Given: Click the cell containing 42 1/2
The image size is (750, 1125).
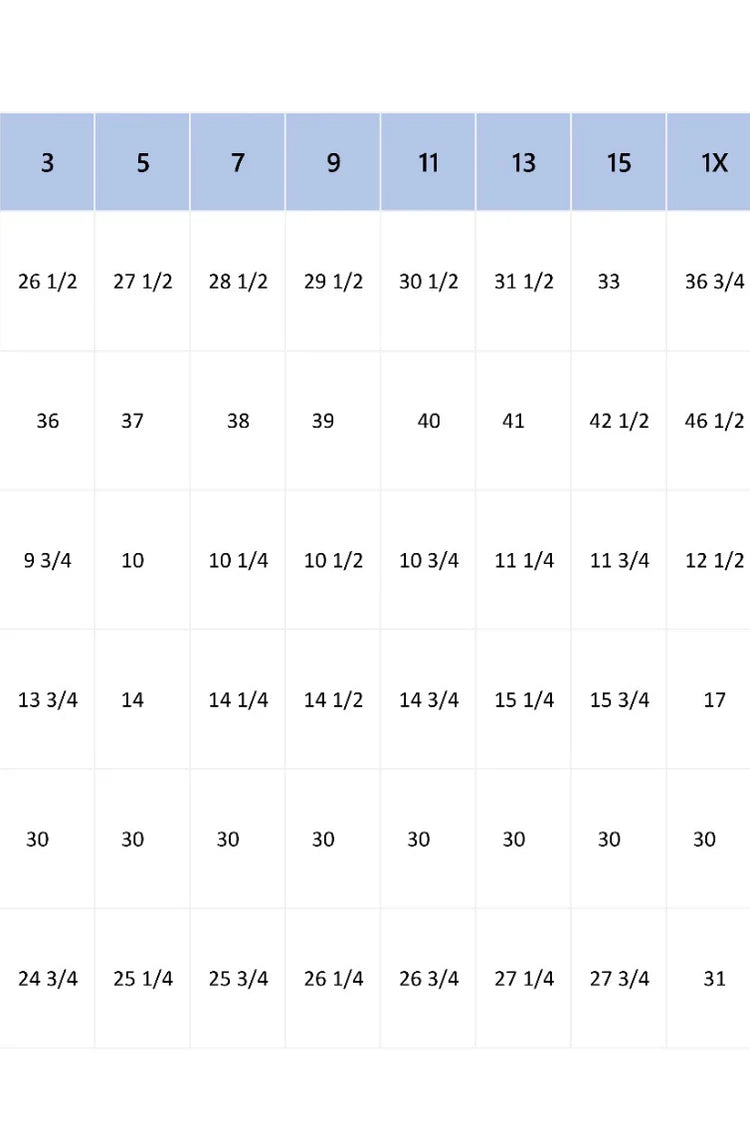Looking at the screenshot, I should coord(619,421).
